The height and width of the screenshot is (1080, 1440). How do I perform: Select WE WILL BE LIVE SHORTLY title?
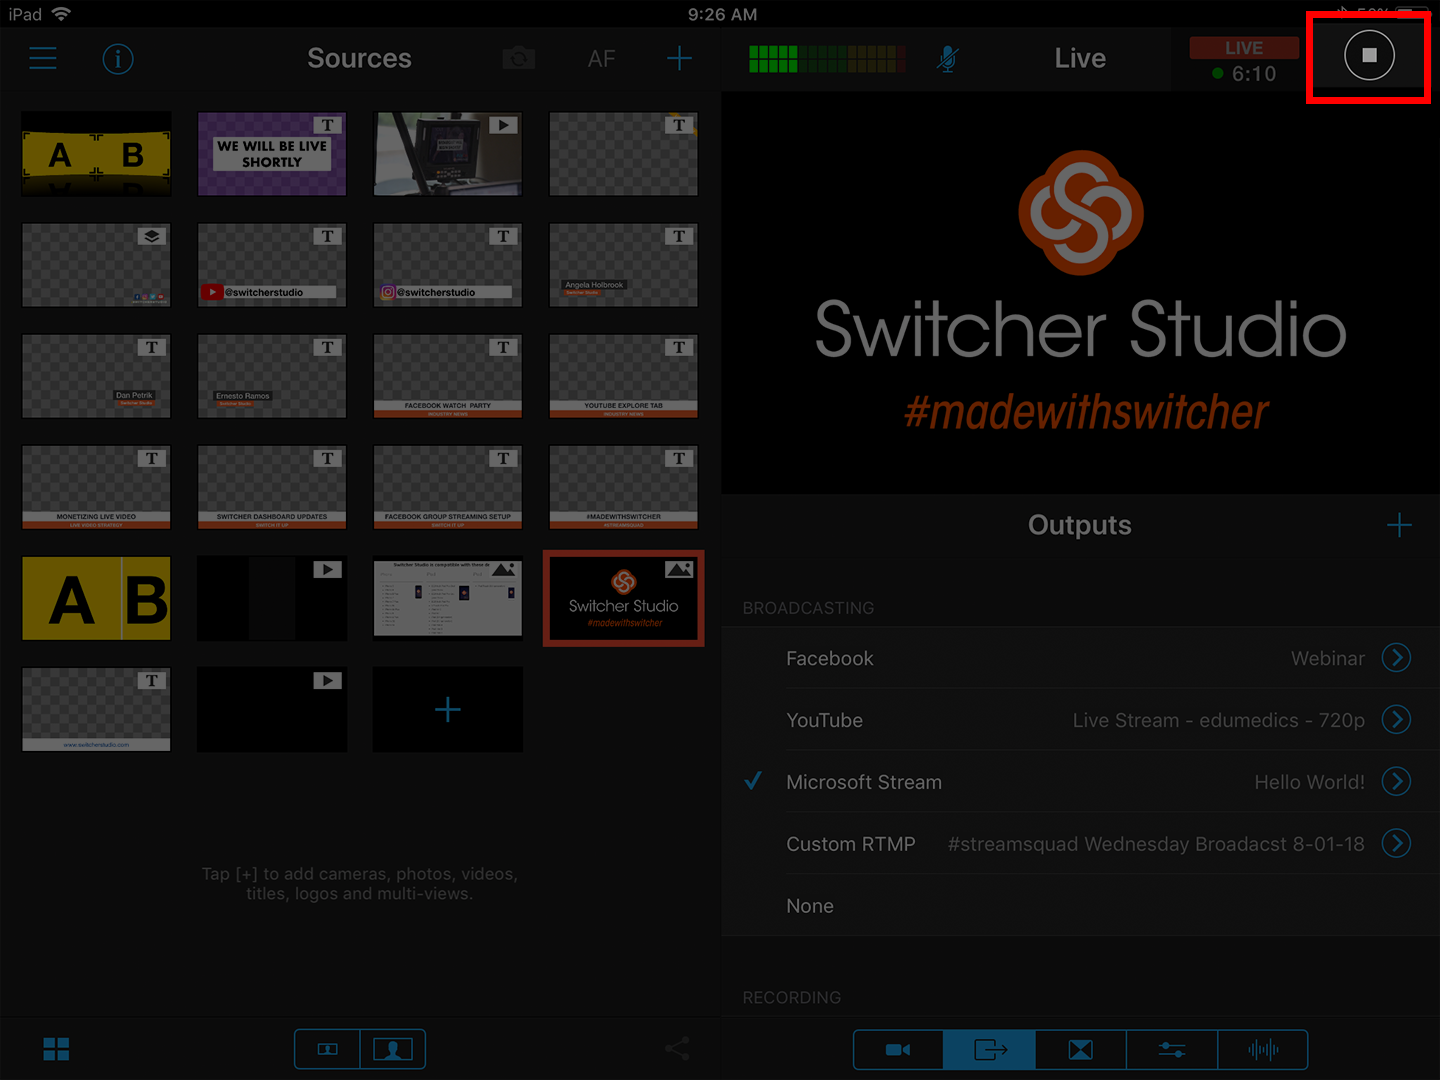272,154
